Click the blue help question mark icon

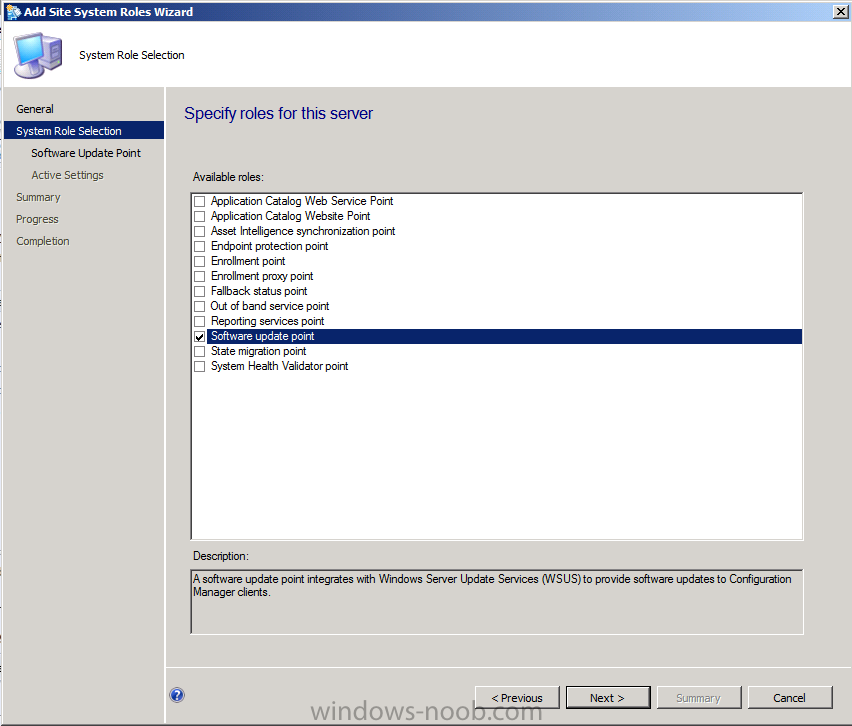[177, 695]
